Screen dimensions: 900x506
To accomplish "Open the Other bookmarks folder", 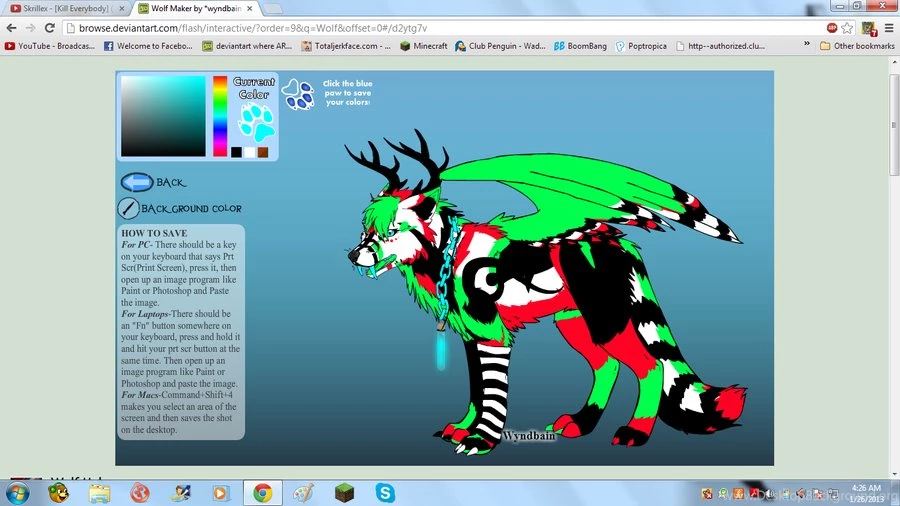I will tap(856, 46).
